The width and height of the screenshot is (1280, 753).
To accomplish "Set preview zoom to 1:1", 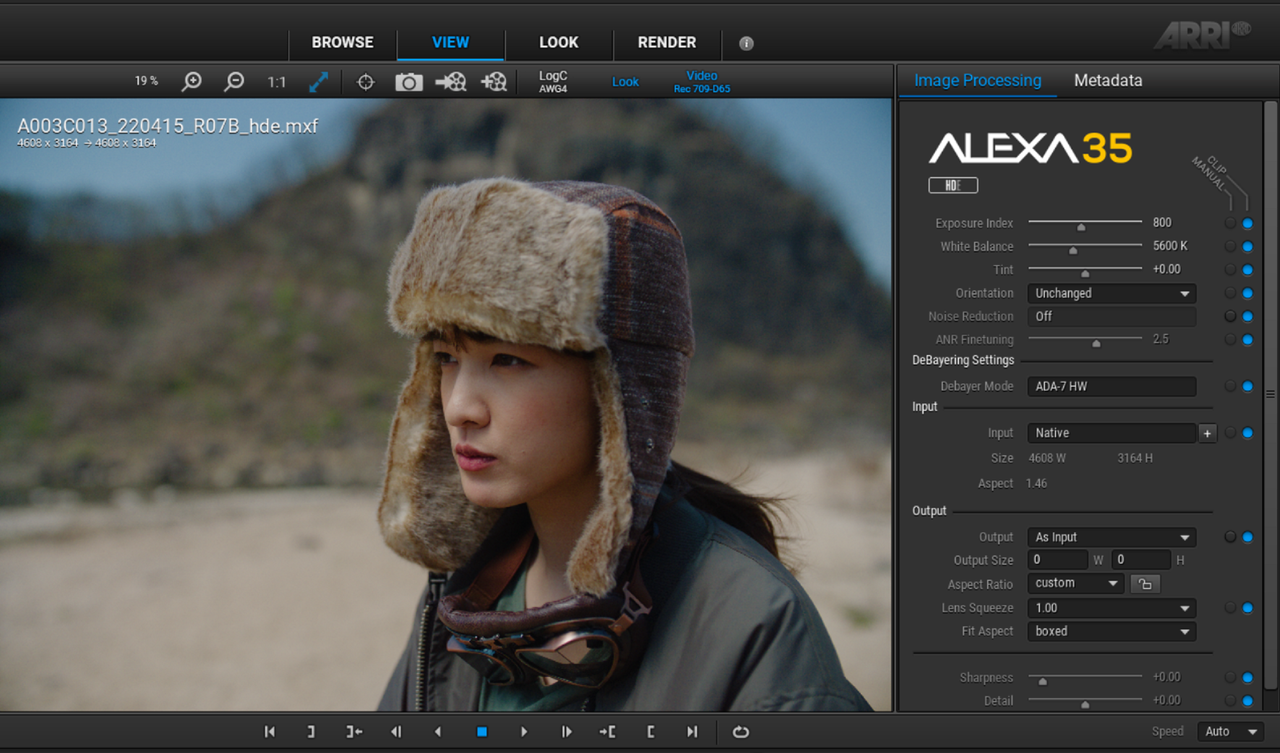I will click(277, 82).
